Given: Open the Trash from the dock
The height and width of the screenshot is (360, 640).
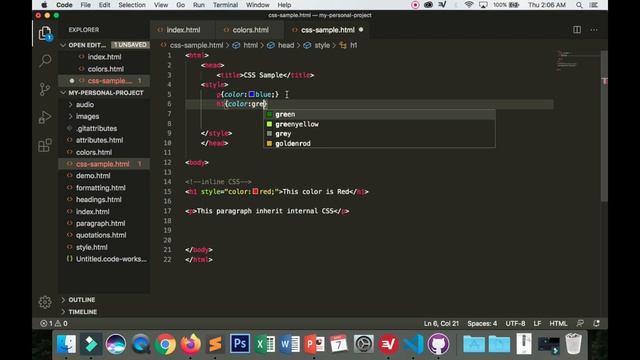Looking at the screenshot, I should click(573, 344).
